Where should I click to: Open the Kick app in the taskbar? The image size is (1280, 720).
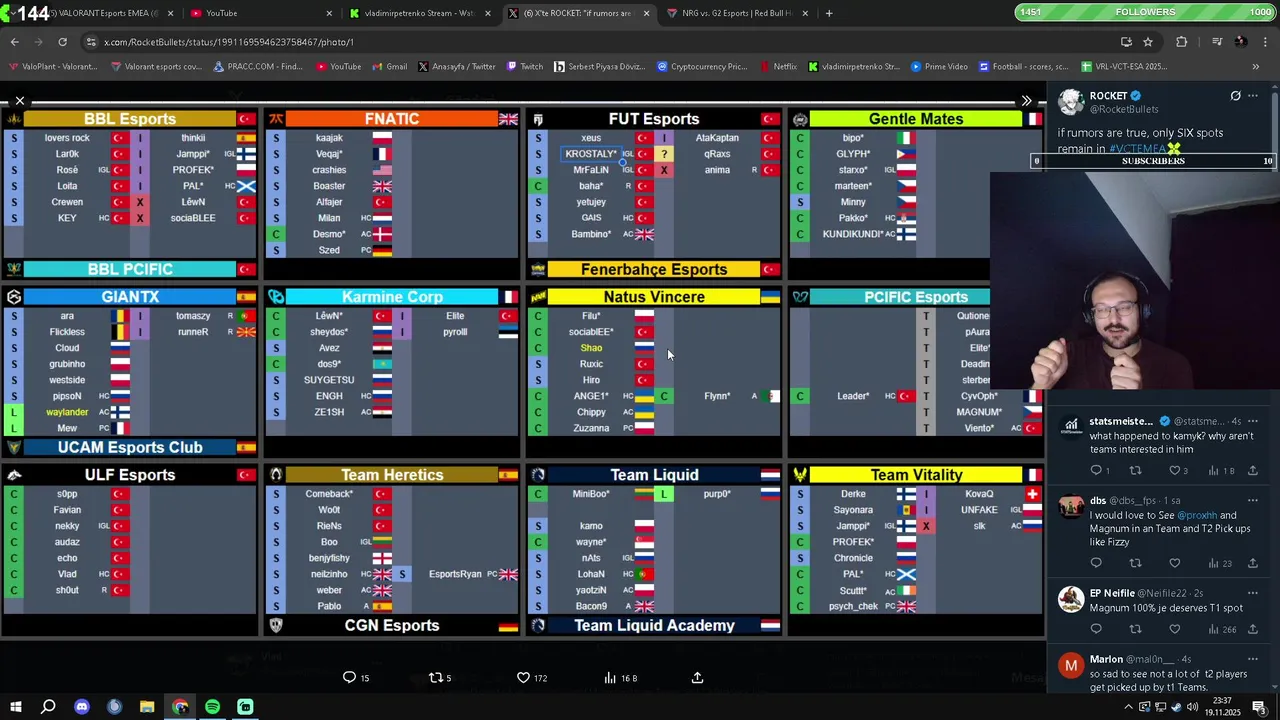pos(245,707)
